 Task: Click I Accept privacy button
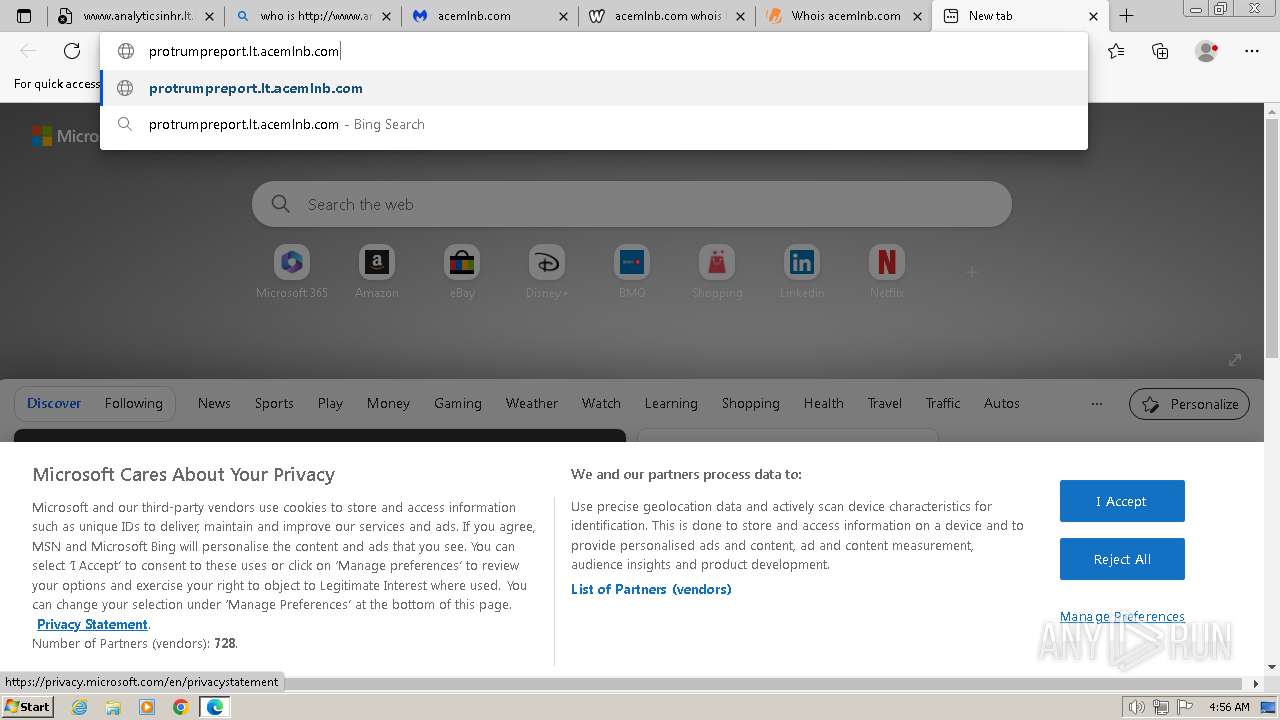coord(1122,501)
